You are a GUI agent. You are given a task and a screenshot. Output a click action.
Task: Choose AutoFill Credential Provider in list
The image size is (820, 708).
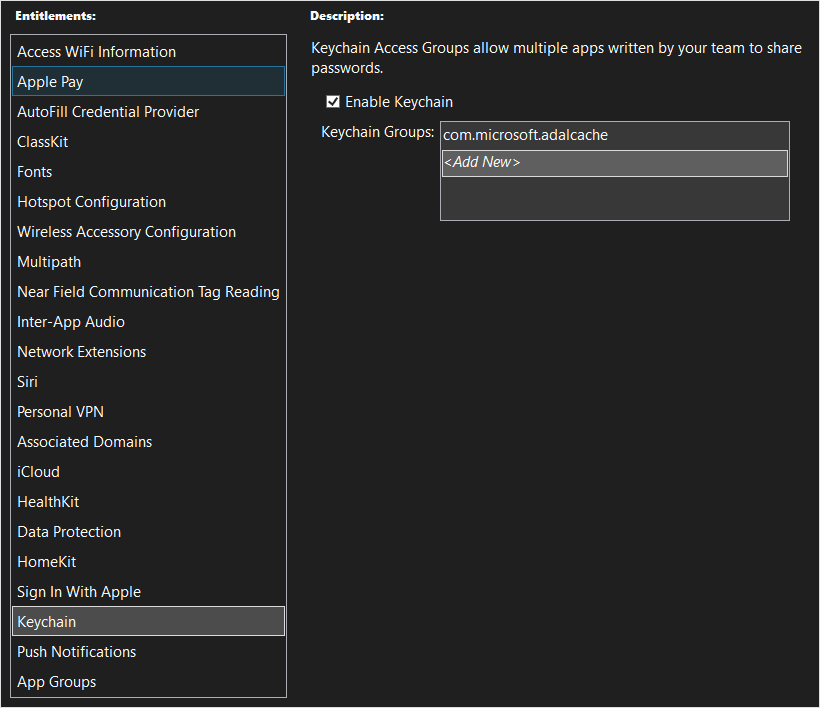pyautogui.click(x=108, y=112)
